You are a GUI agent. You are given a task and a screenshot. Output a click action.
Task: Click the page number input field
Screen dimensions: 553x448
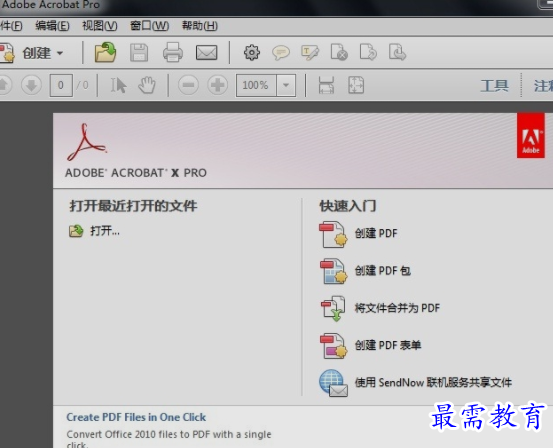click(61, 85)
